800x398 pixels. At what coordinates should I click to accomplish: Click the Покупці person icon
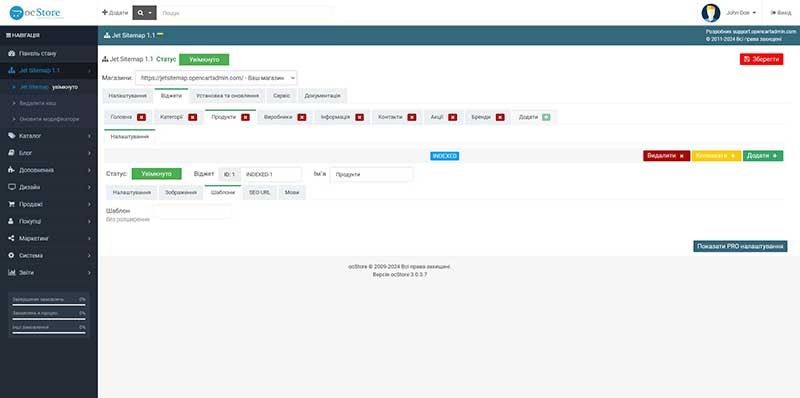pos(12,221)
